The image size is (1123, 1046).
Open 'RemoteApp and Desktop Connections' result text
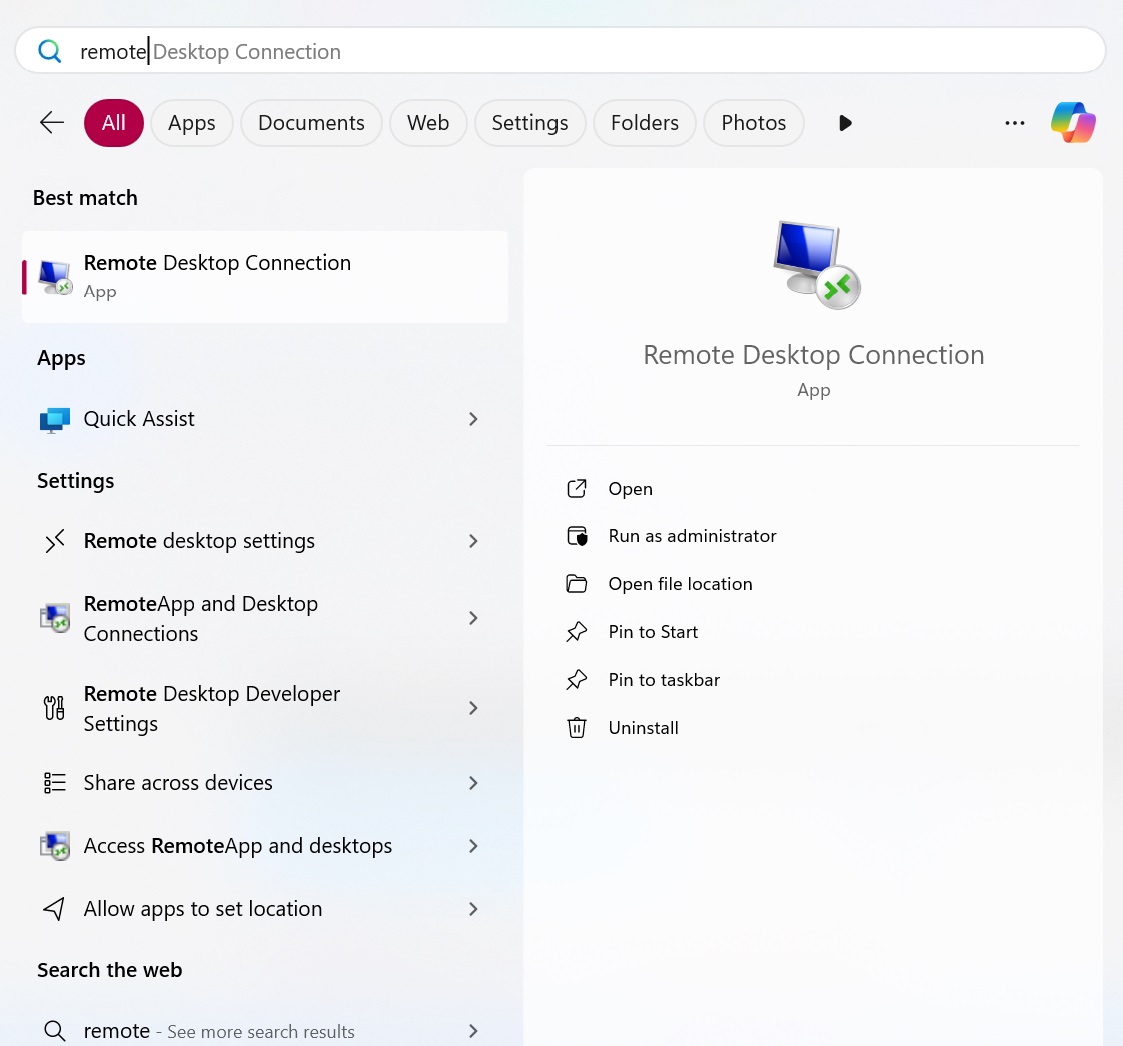coord(201,618)
